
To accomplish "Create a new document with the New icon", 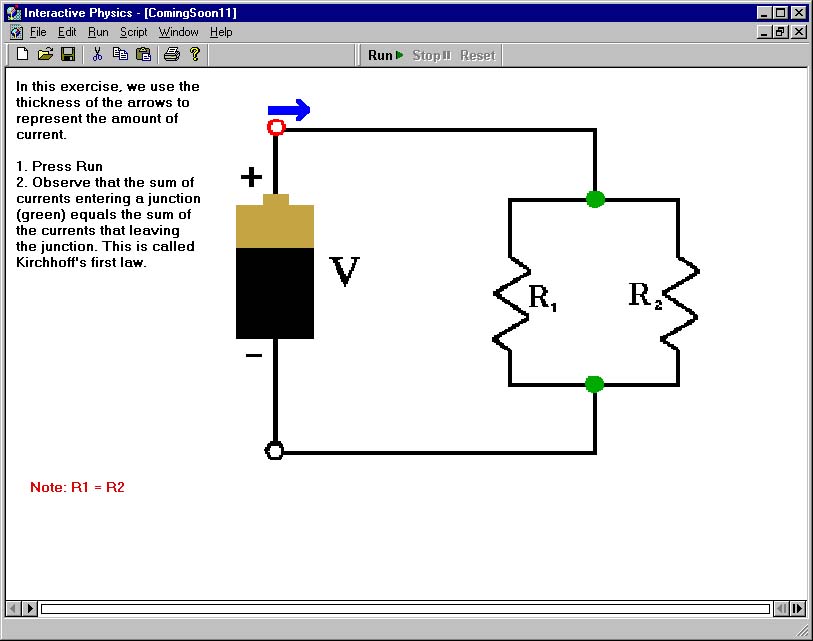I will click(x=22, y=54).
